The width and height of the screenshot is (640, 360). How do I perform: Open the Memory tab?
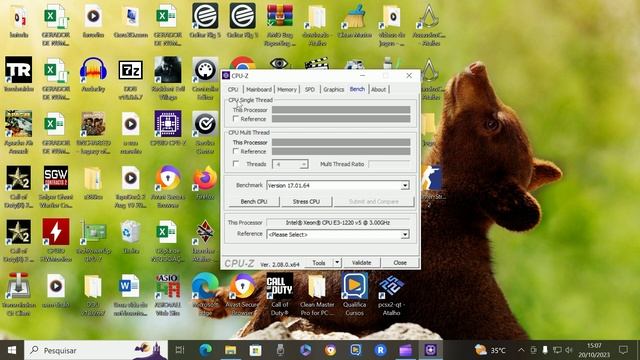click(x=287, y=89)
